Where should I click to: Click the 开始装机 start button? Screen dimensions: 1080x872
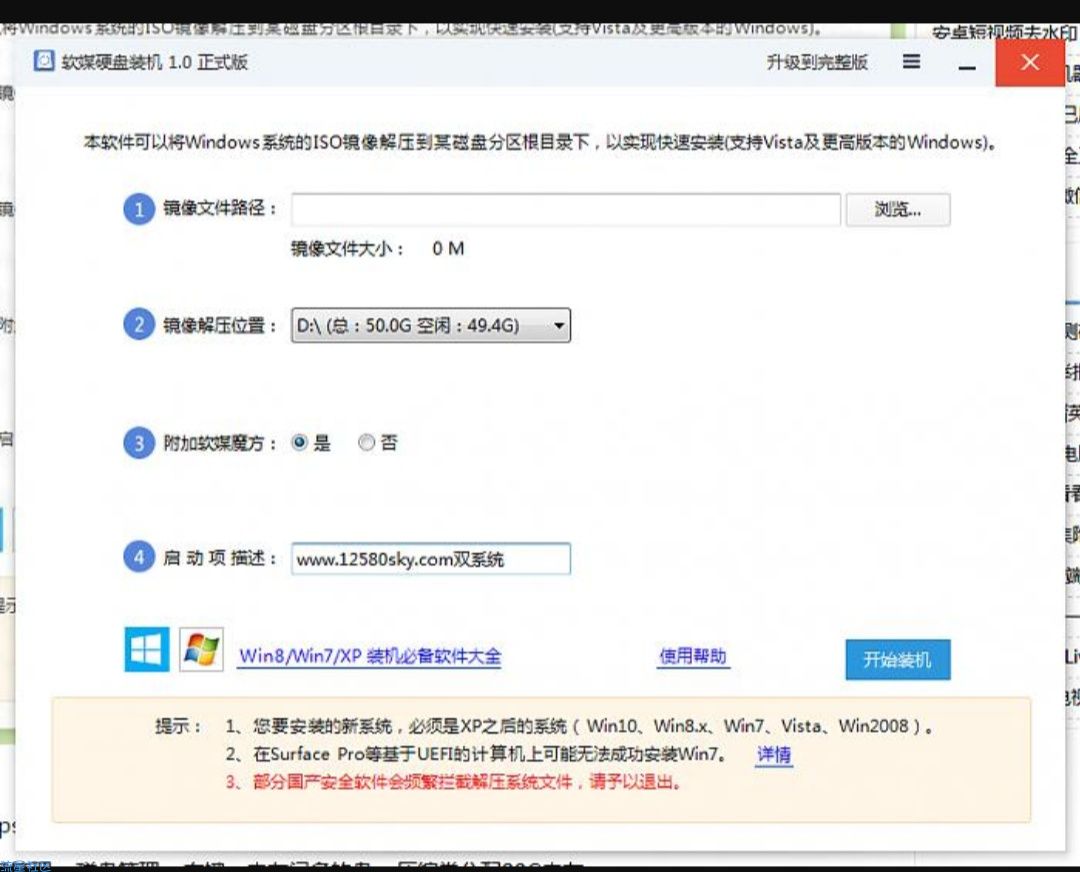tap(898, 660)
